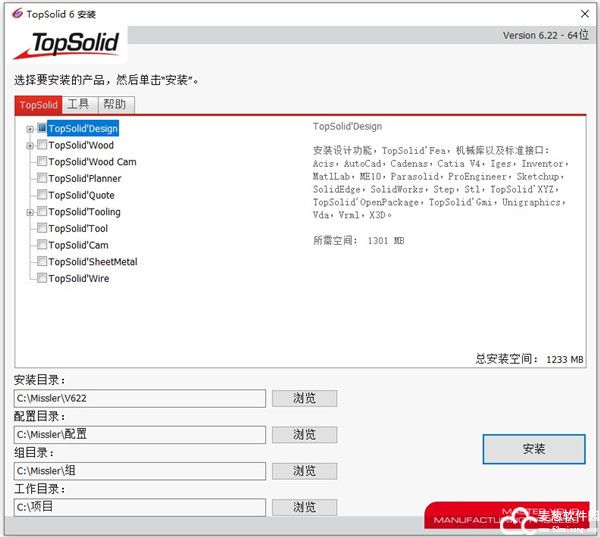Close the TopSolid installer window
This screenshot has height=537, width=600.
583,15
